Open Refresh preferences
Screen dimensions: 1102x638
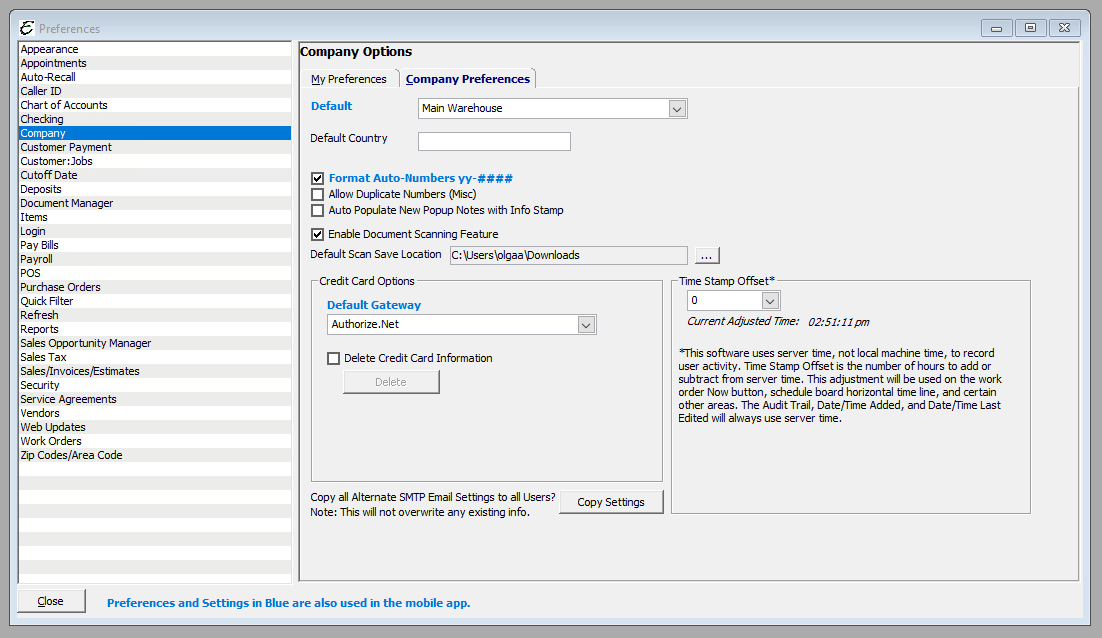(x=155, y=315)
